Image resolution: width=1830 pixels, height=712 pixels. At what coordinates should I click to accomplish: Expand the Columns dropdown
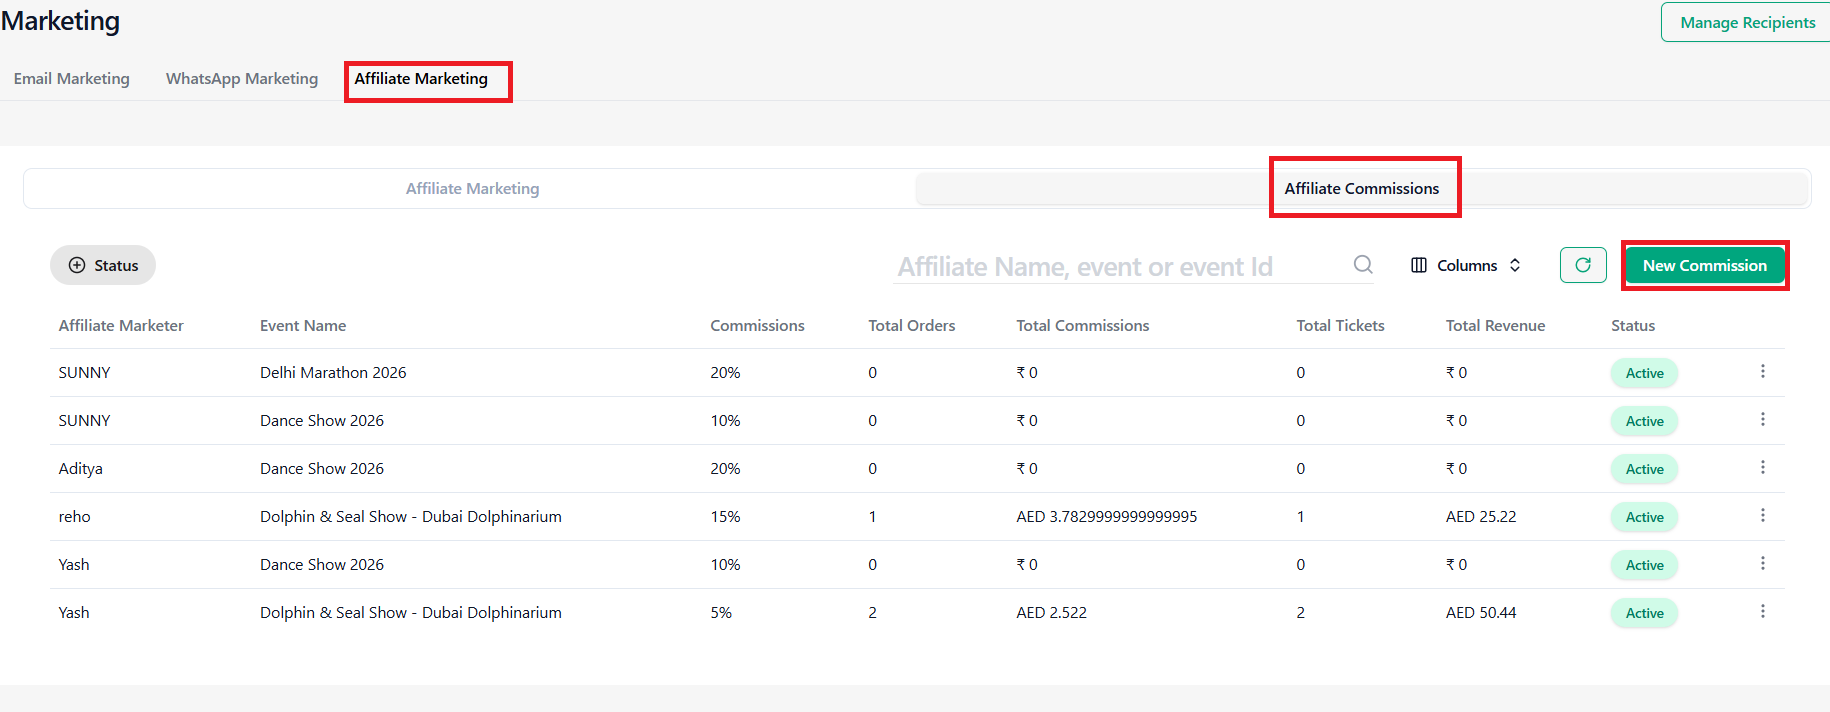1466,265
